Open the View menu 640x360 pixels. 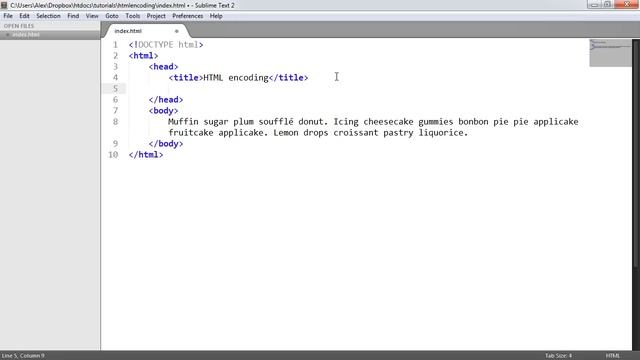(x=92, y=16)
